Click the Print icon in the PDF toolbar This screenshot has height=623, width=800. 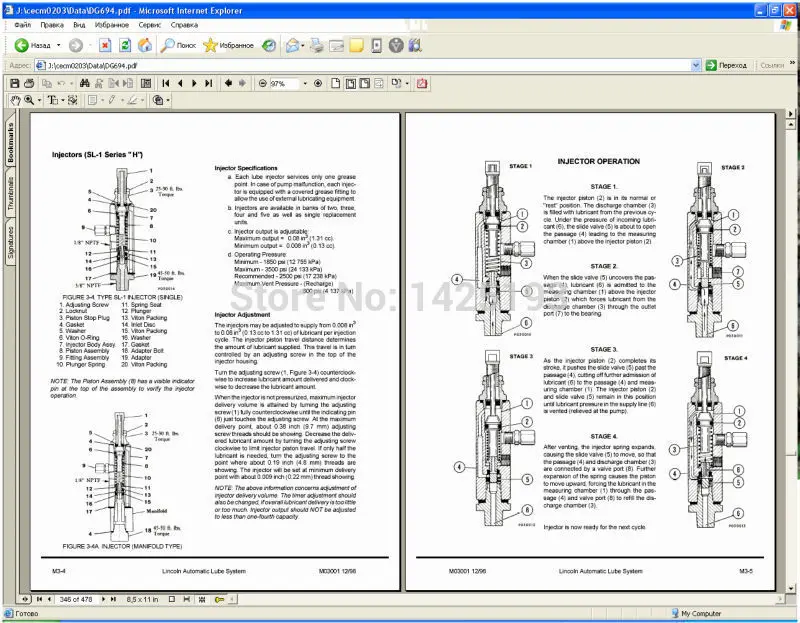29,85
